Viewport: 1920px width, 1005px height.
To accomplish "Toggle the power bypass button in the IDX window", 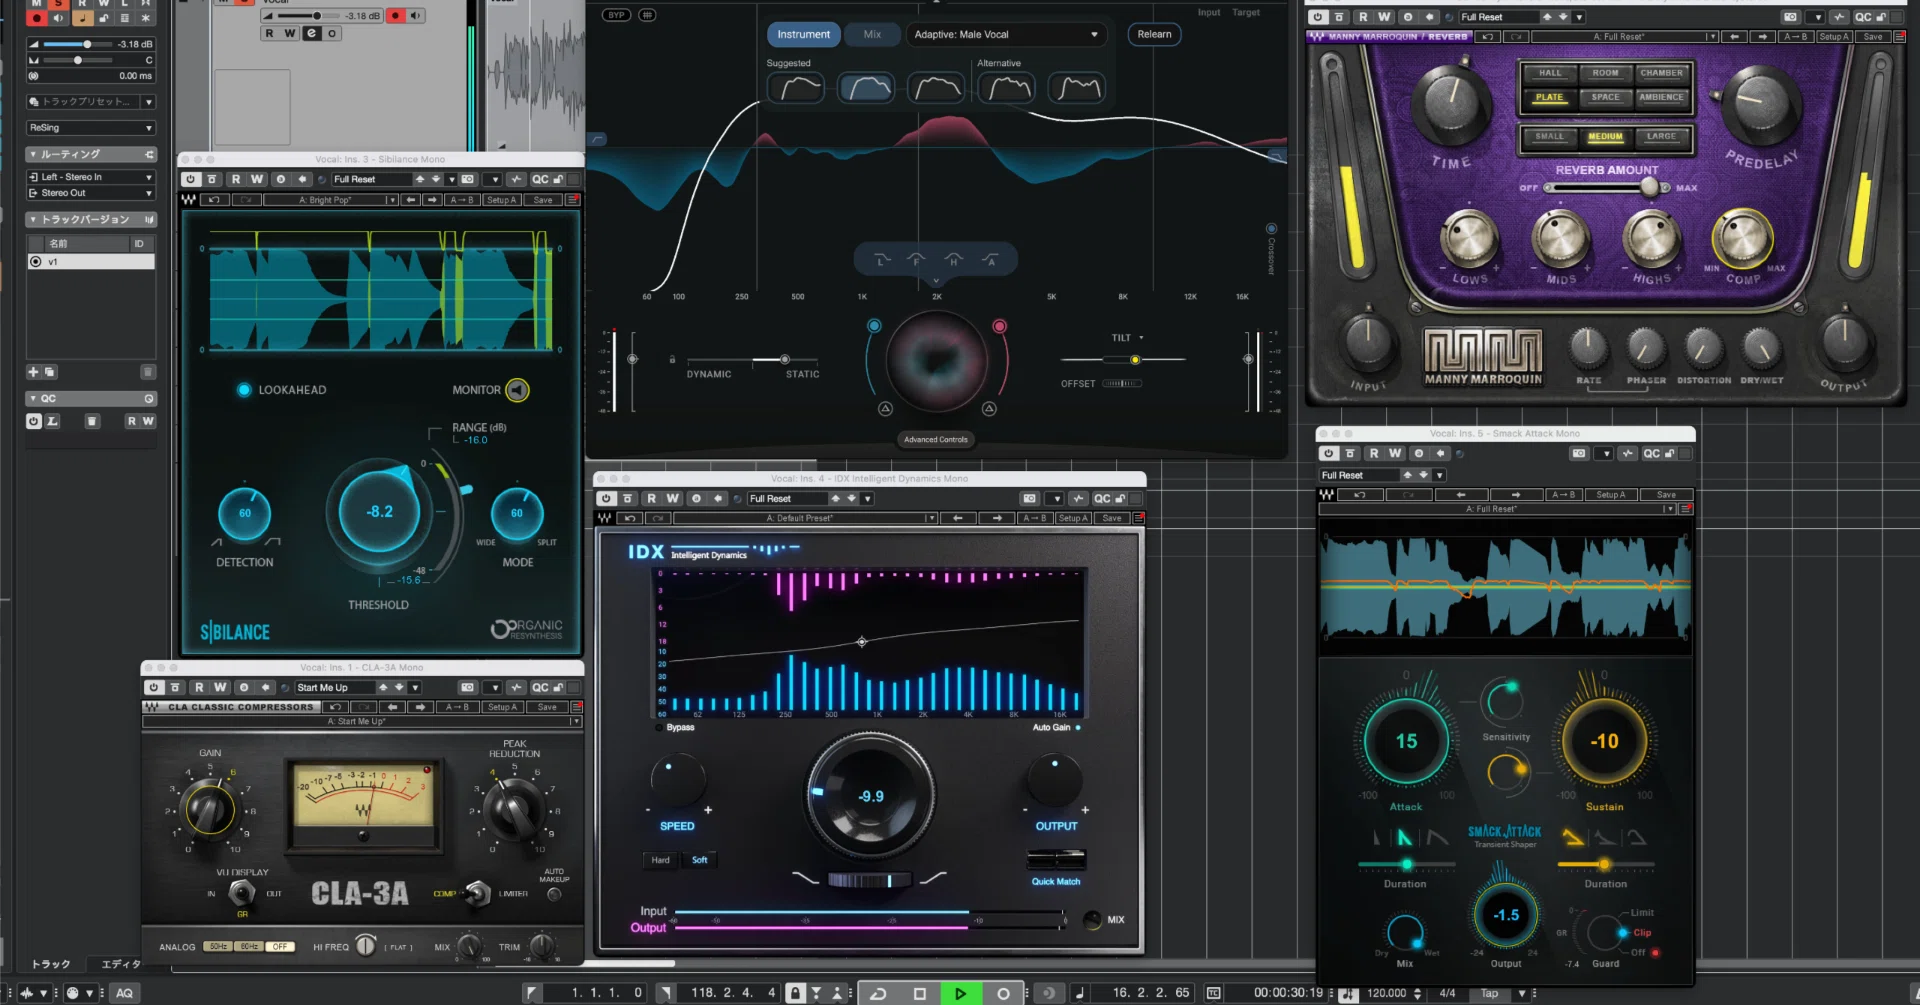I will tap(606, 499).
